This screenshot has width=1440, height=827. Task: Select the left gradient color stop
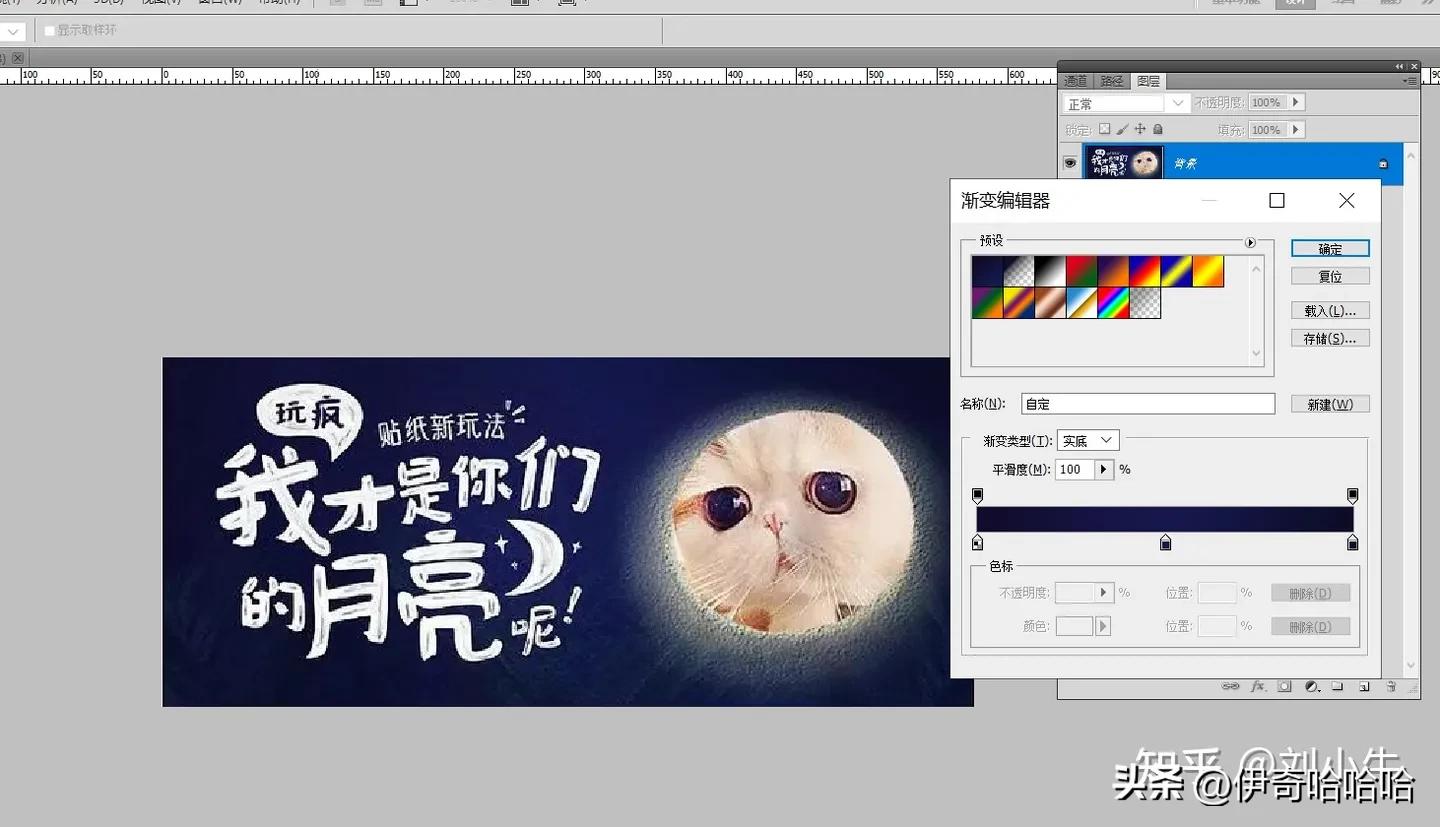977,542
